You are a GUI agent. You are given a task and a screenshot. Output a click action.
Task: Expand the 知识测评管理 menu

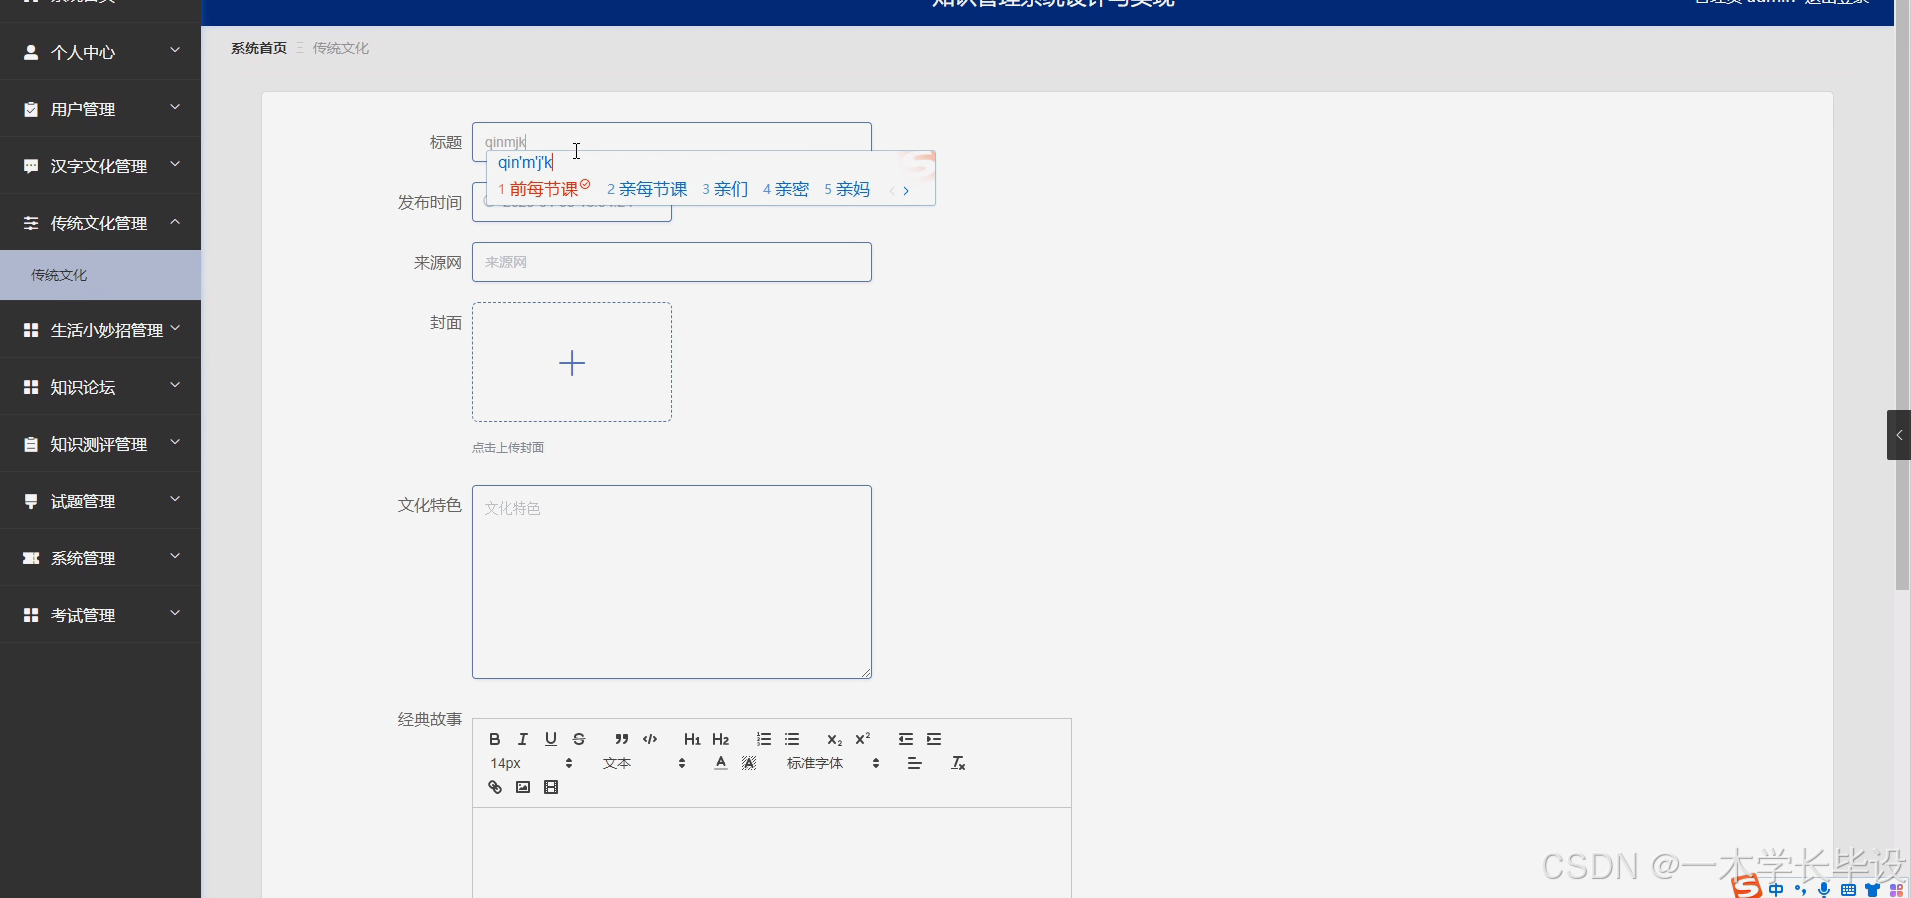(100, 444)
